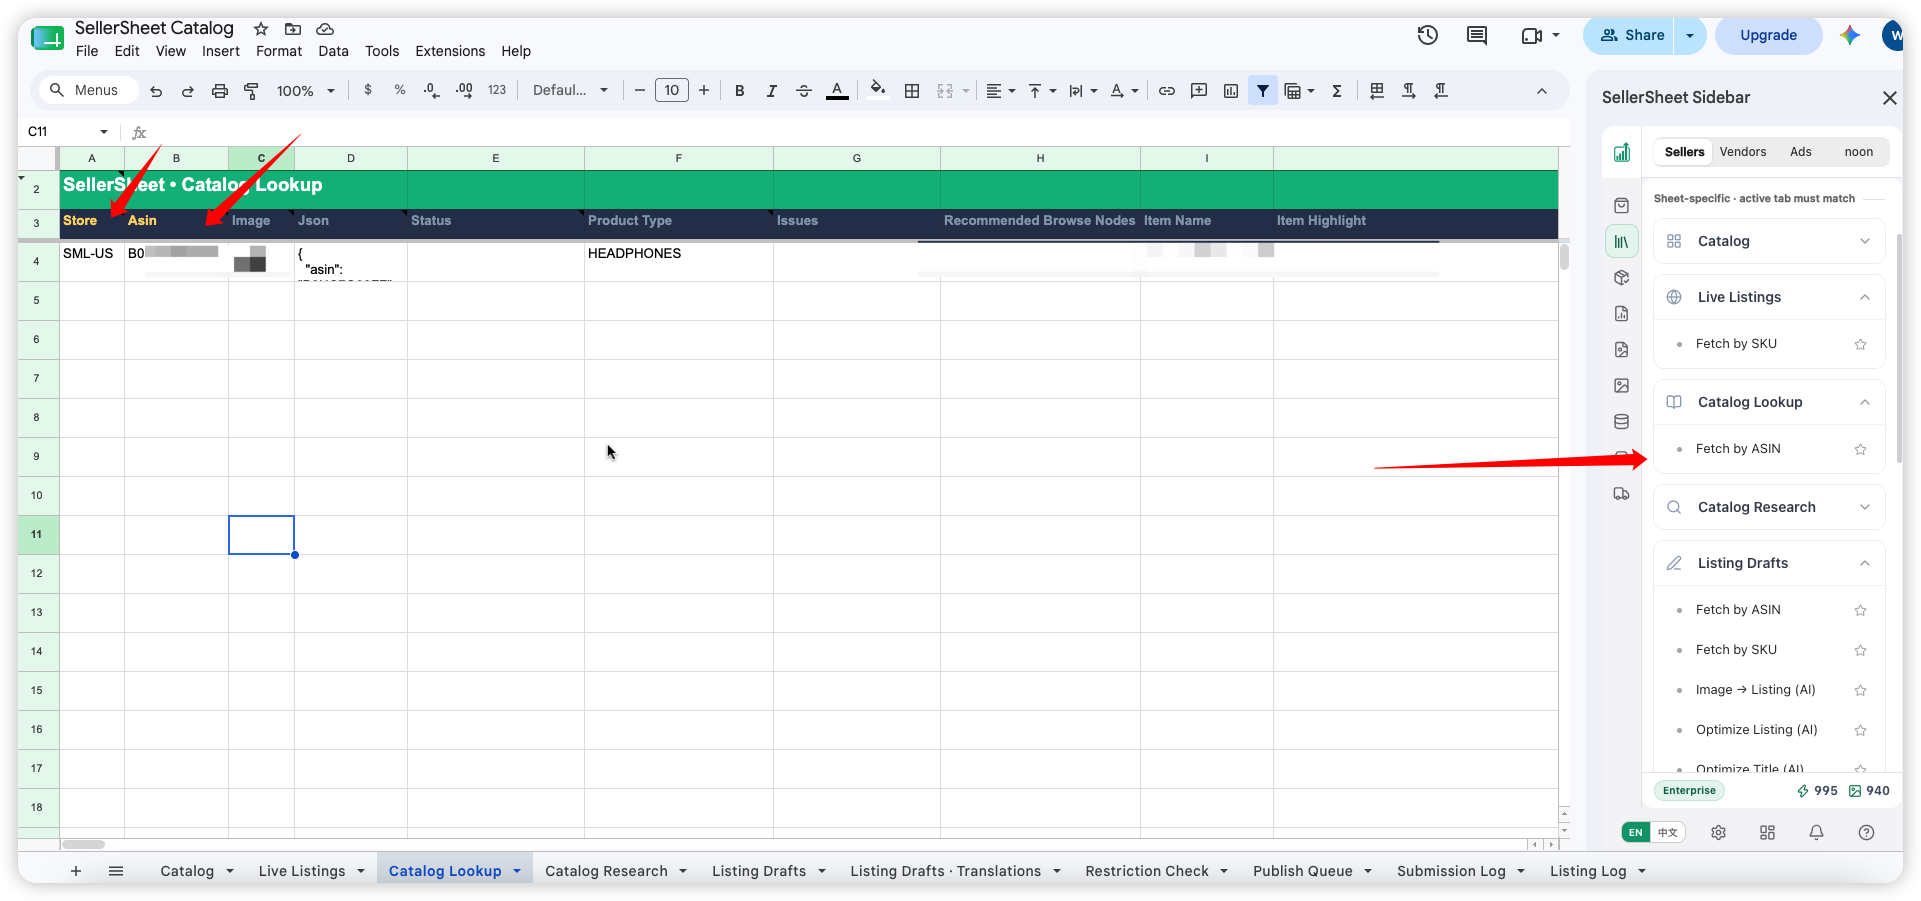Add a new sheet
1921x901 pixels.
pyautogui.click(x=76, y=871)
